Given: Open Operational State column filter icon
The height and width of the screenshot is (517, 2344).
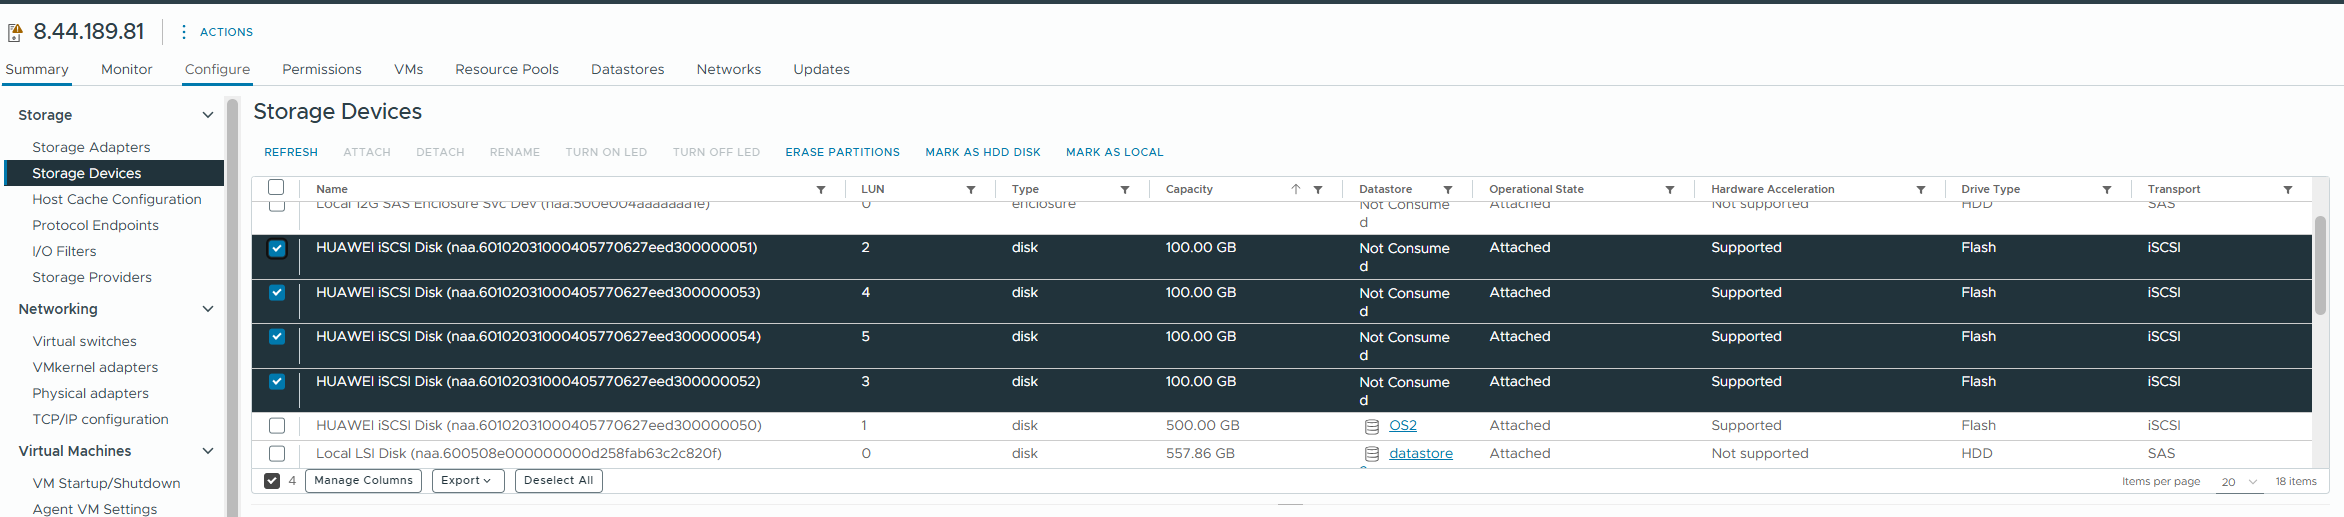Looking at the screenshot, I should tap(1670, 189).
